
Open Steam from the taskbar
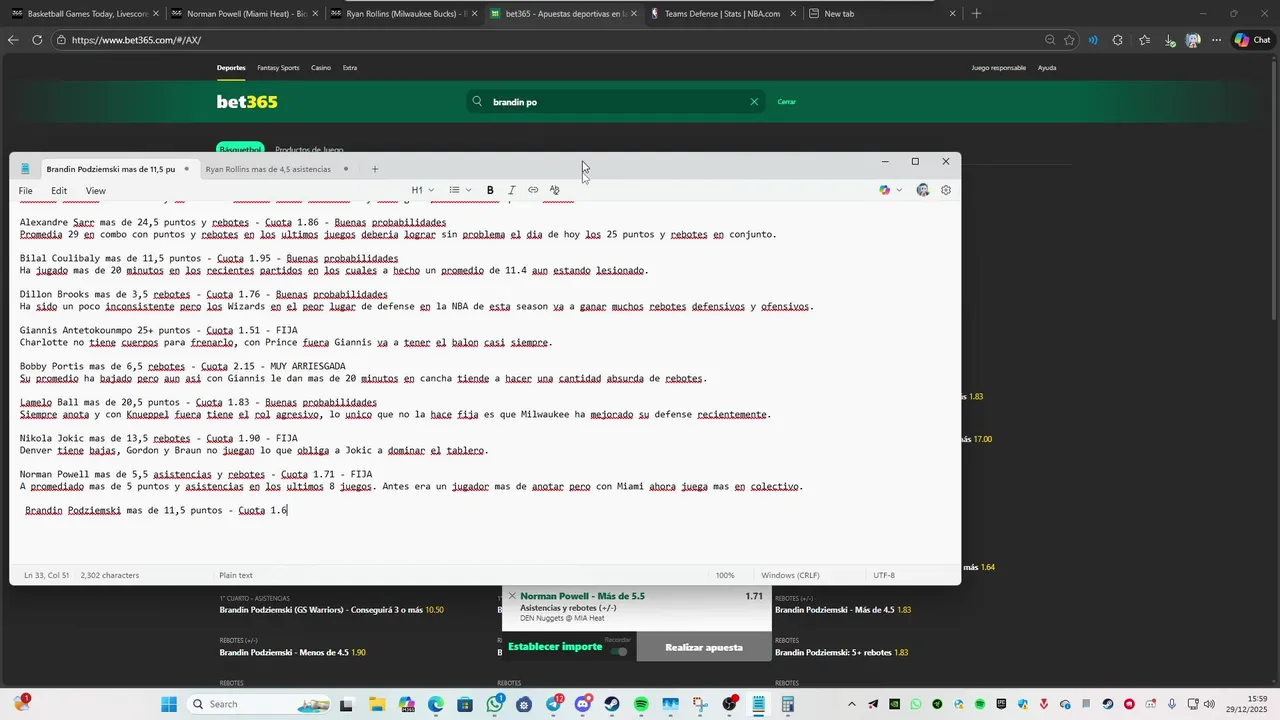tap(612, 704)
